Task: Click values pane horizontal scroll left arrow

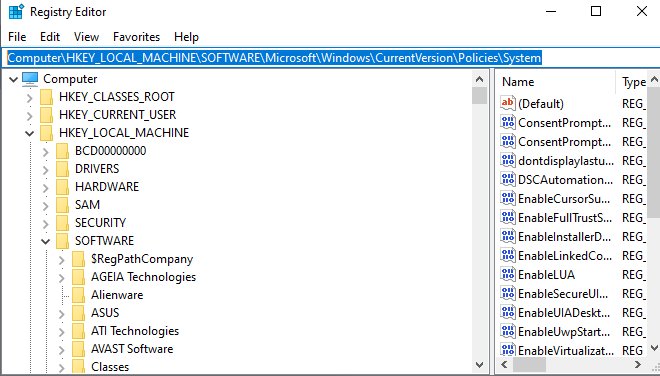Action: 505,365
